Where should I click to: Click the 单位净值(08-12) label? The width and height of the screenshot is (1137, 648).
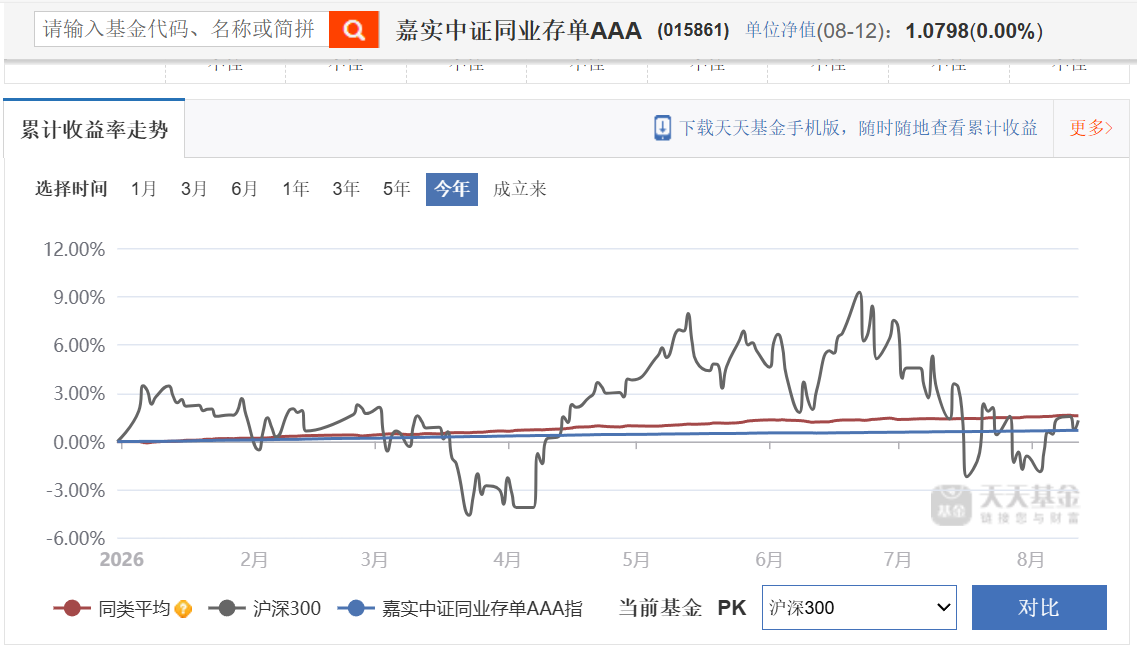point(819,30)
